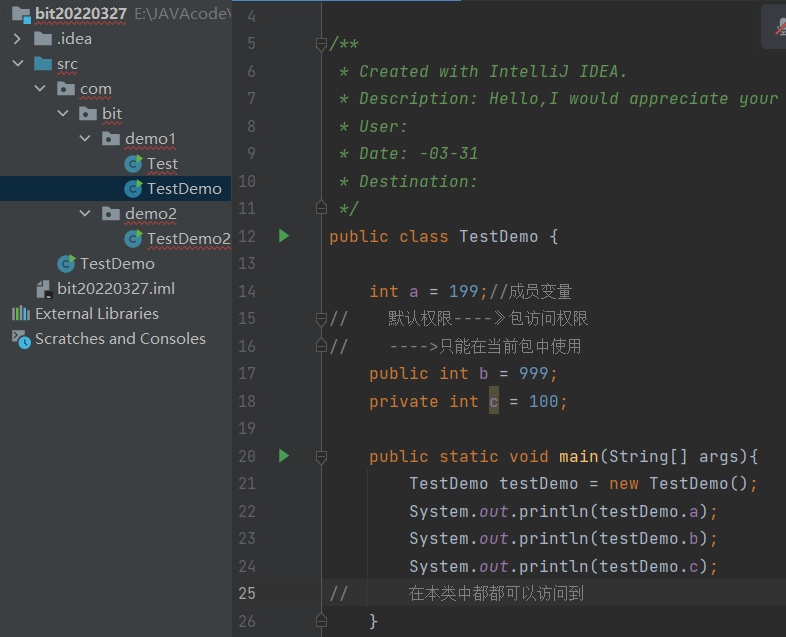Open the bit20220327.iml file
Screen dimensions: 786x637
point(116,289)
